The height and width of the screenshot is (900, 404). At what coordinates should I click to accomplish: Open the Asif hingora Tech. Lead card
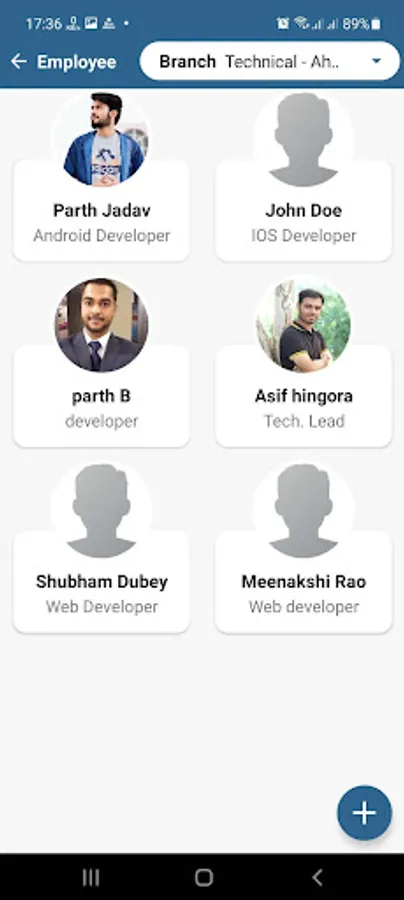[304, 396]
